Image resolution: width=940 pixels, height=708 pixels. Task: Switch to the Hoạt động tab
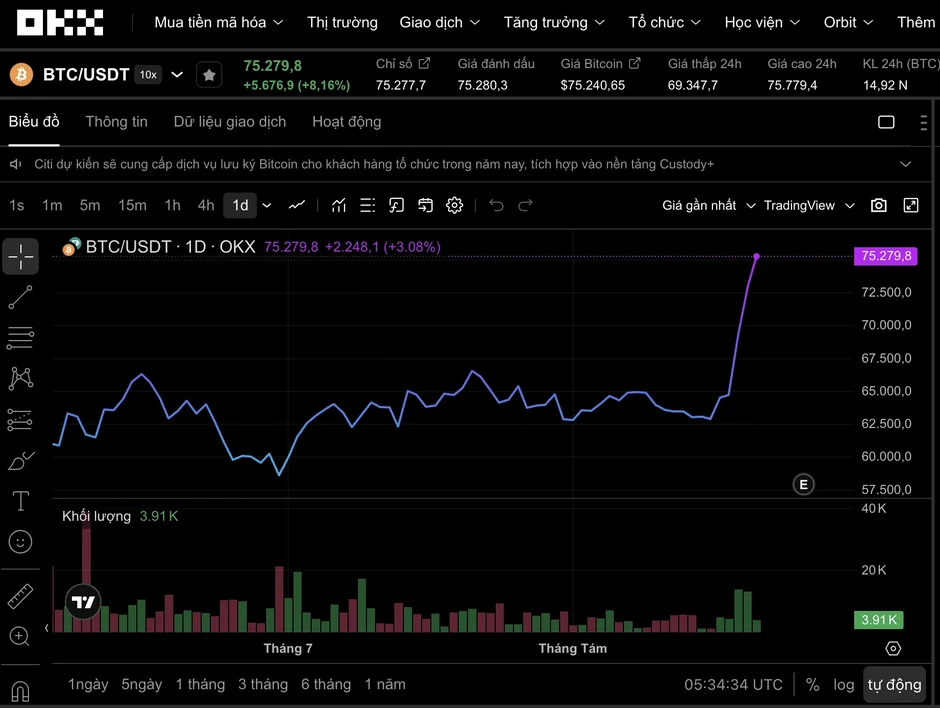pos(347,122)
